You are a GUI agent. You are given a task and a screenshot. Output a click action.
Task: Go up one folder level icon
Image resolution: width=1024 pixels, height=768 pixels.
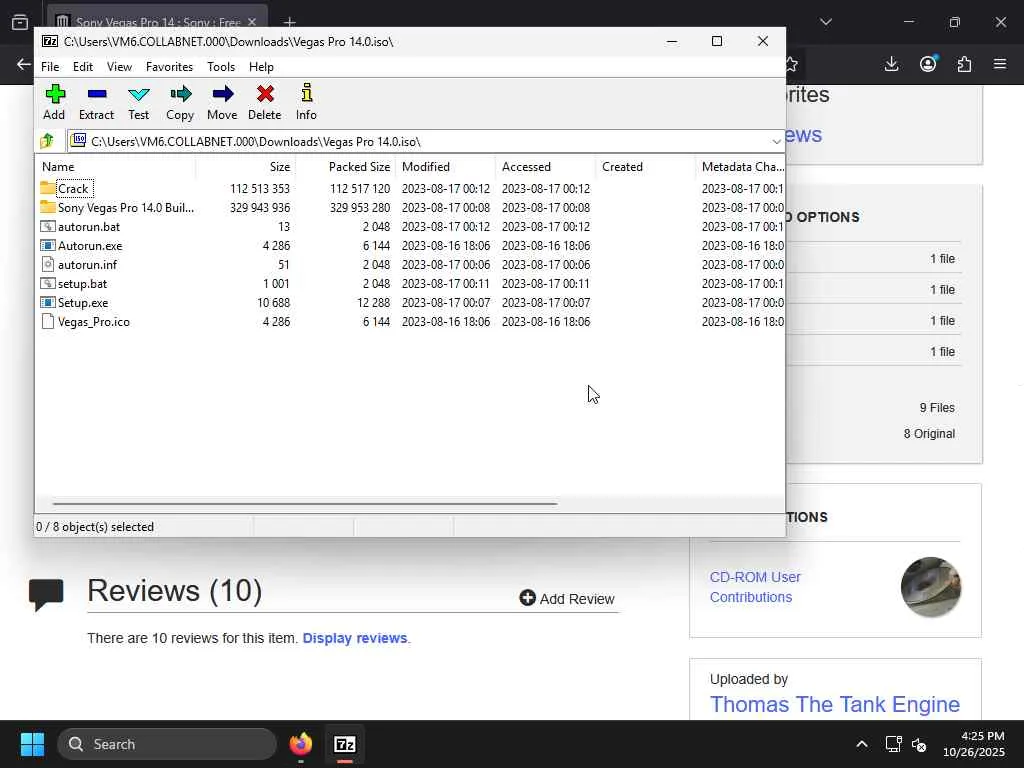pyautogui.click(x=47, y=140)
